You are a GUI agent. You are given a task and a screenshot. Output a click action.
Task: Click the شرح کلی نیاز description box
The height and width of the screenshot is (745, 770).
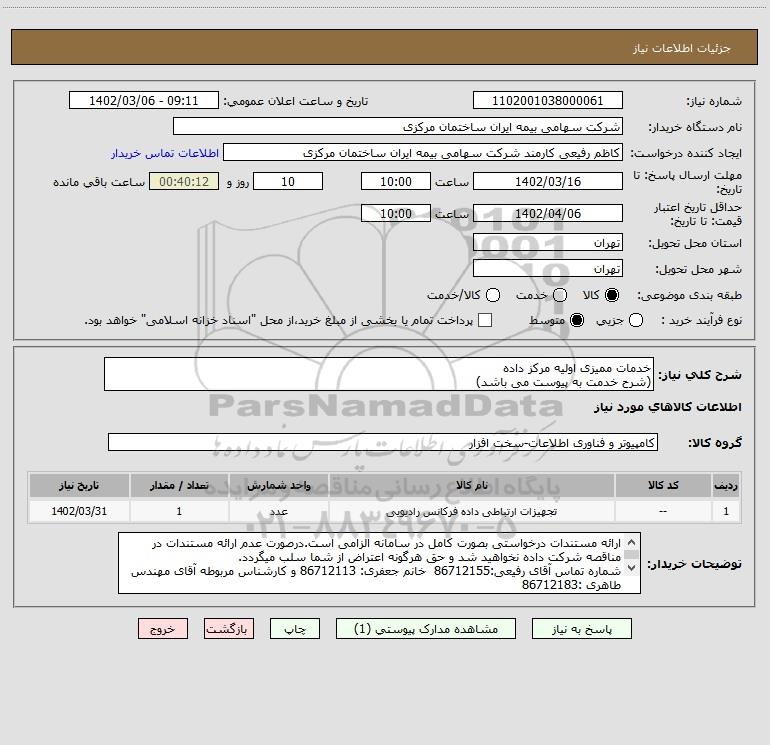[x=379, y=374]
